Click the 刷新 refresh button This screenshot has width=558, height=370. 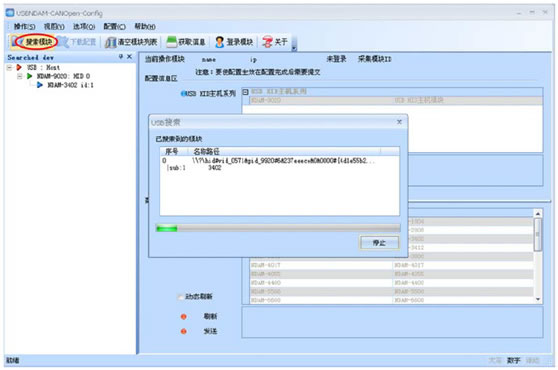(x=210, y=316)
